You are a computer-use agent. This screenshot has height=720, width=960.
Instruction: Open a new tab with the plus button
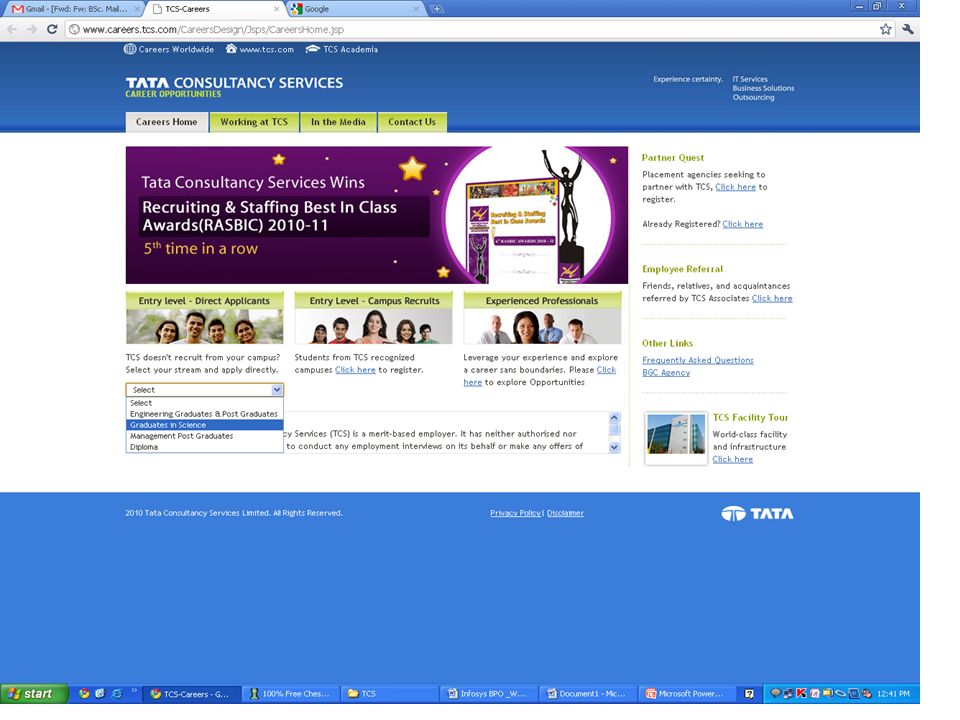tap(437, 9)
